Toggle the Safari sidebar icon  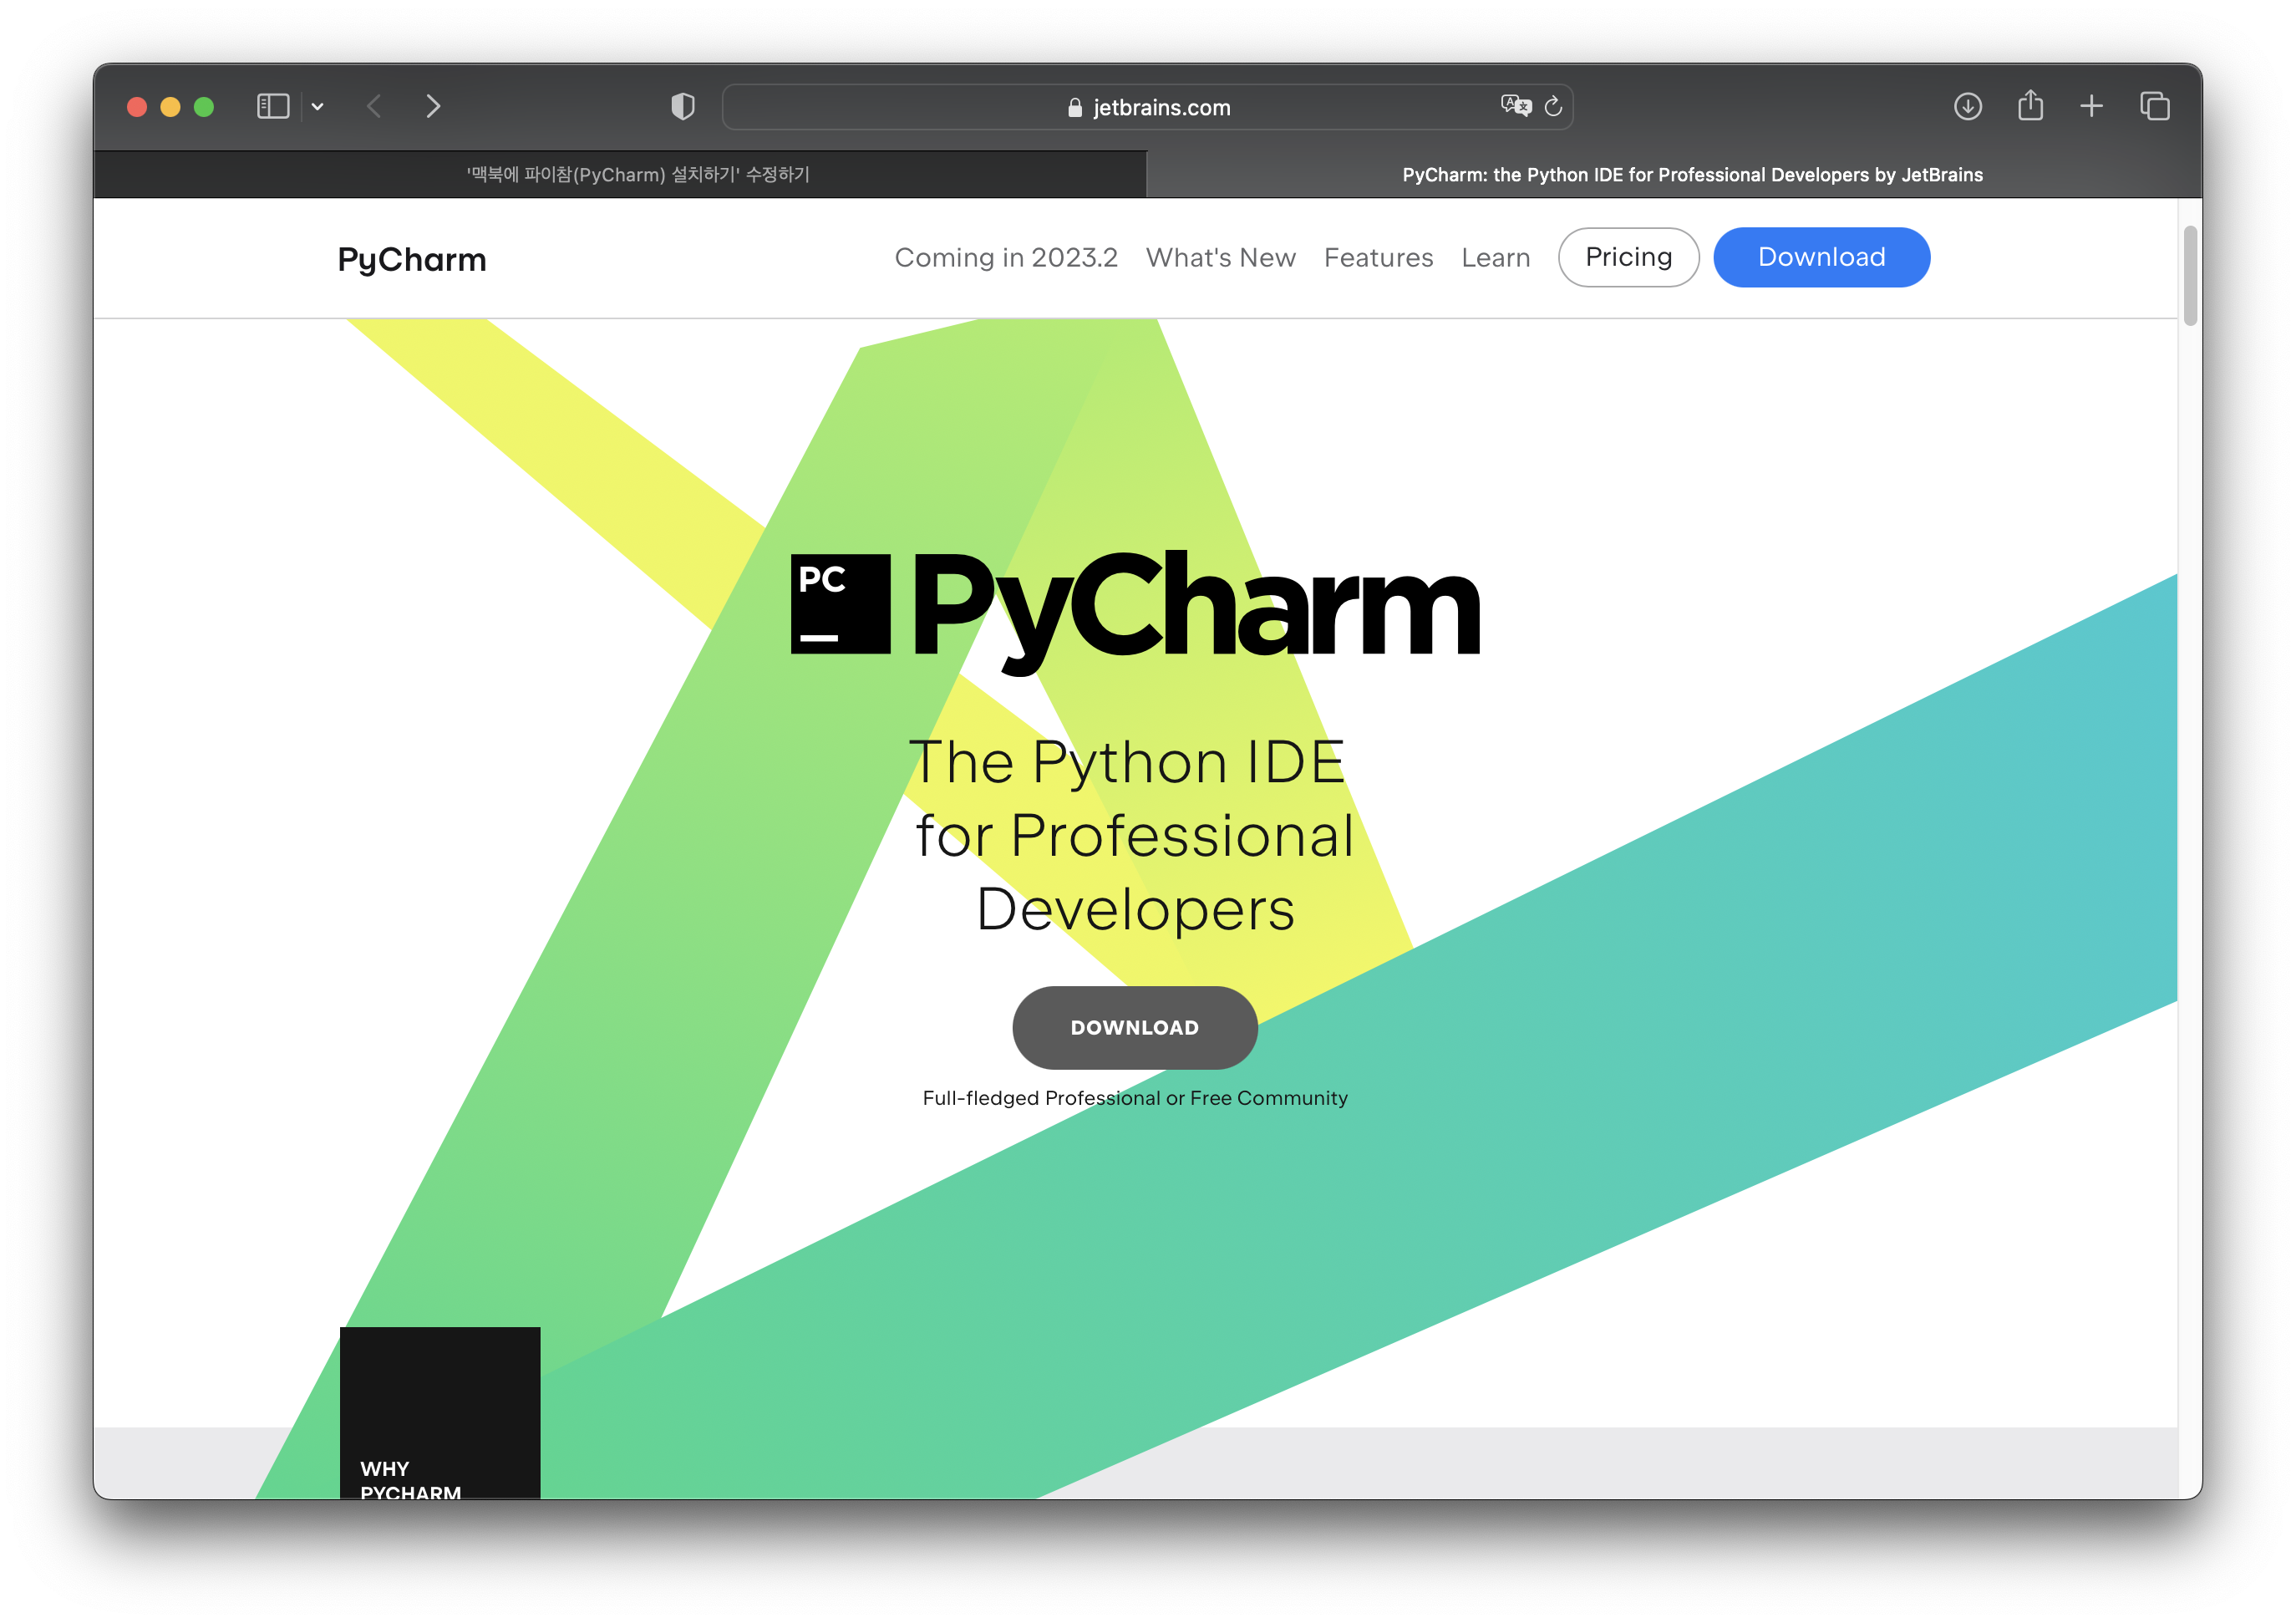272,106
